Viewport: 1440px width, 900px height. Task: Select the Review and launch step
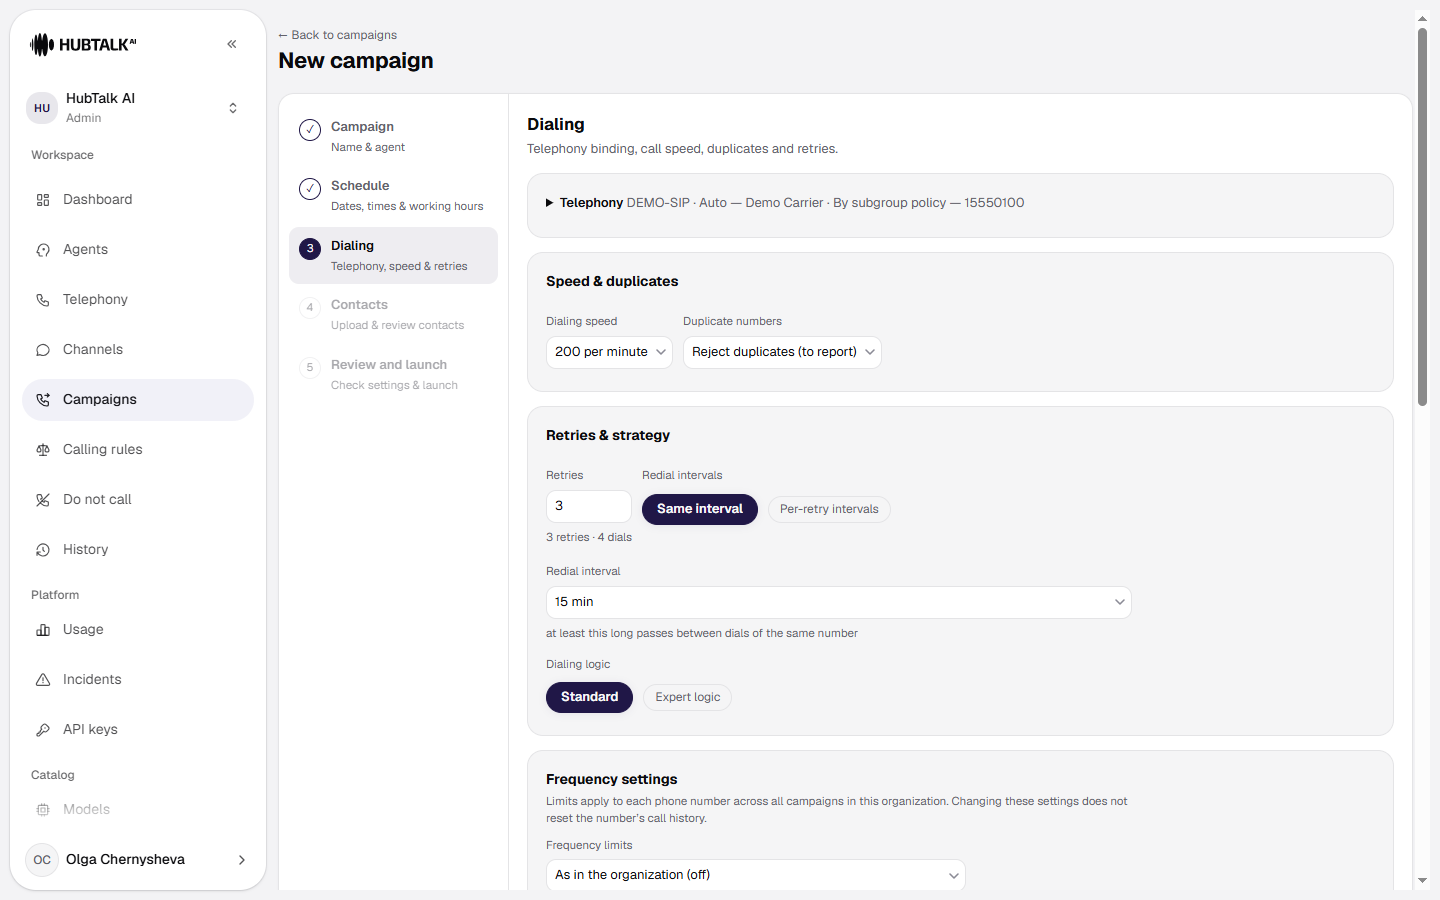click(x=393, y=374)
